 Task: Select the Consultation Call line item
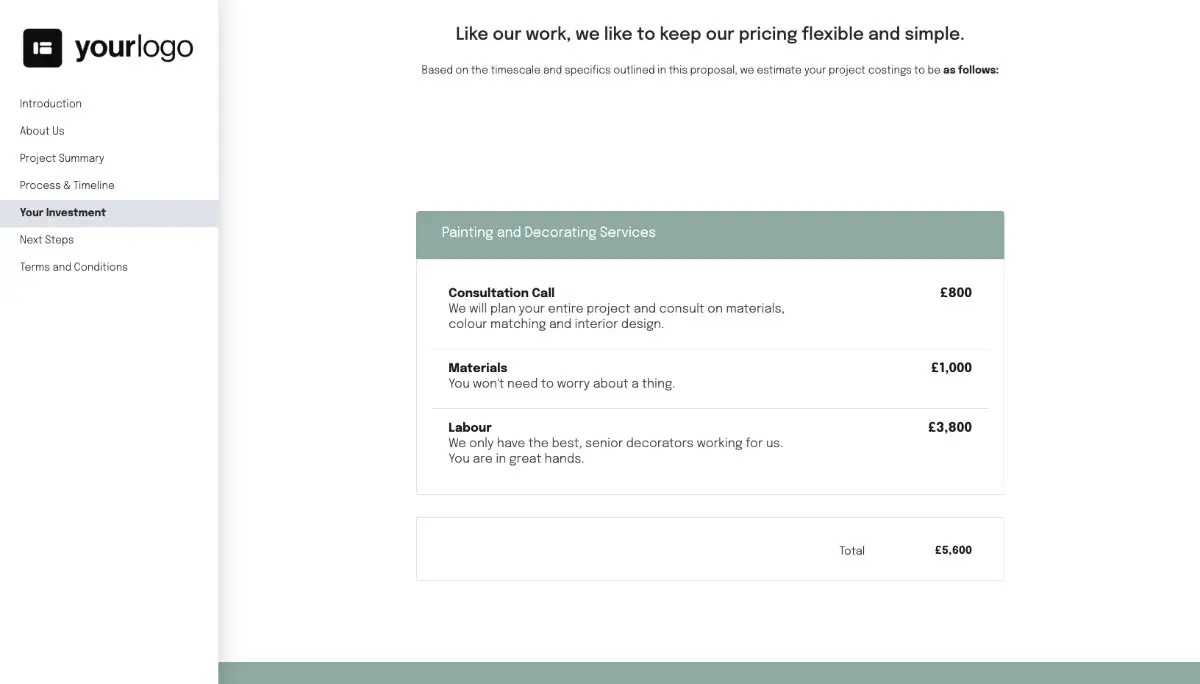tap(501, 292)
